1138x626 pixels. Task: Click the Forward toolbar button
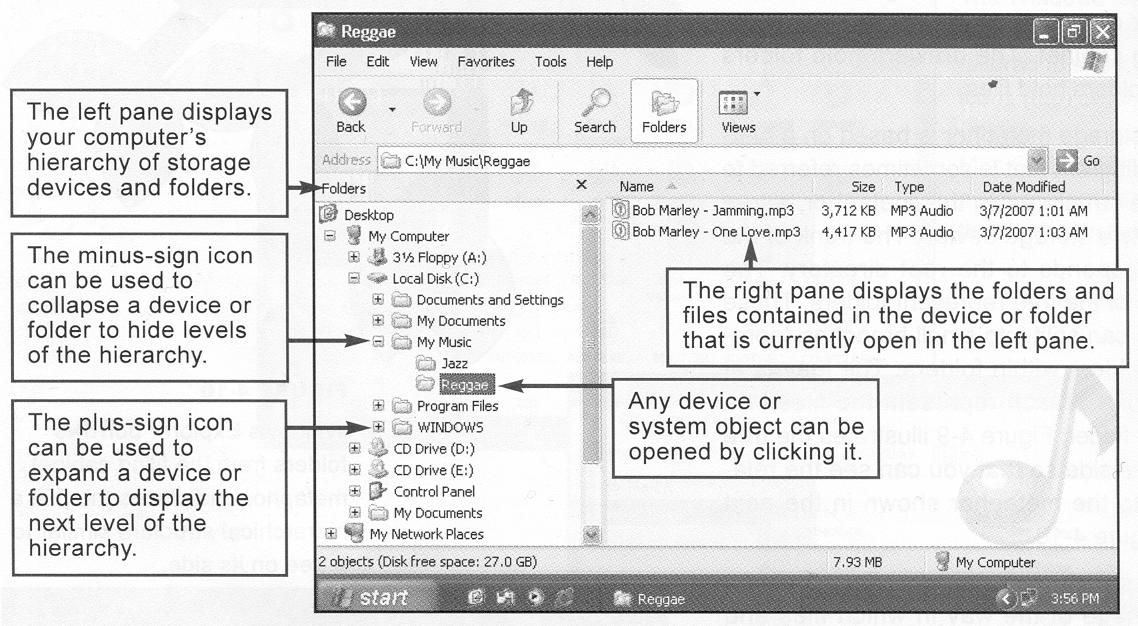436,111
